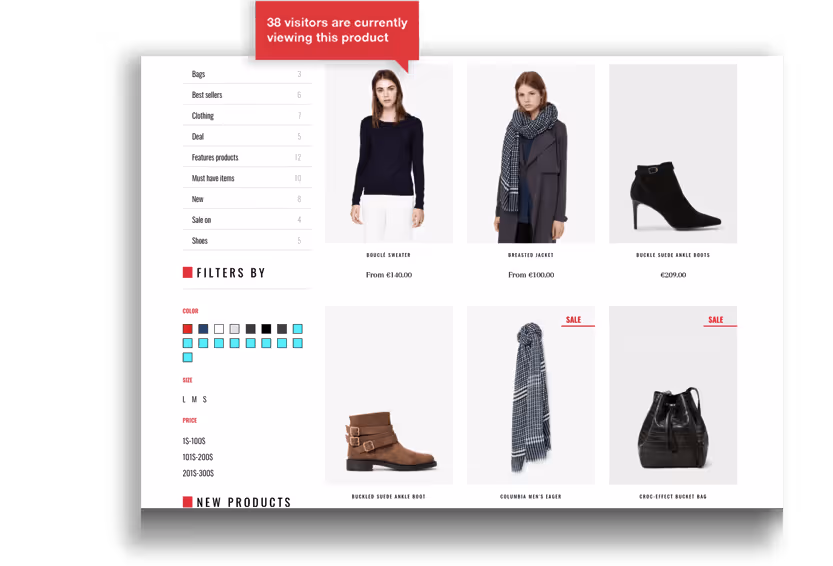Filter by size M
This screenshot has width=833, height=566.
pos(194,399)
